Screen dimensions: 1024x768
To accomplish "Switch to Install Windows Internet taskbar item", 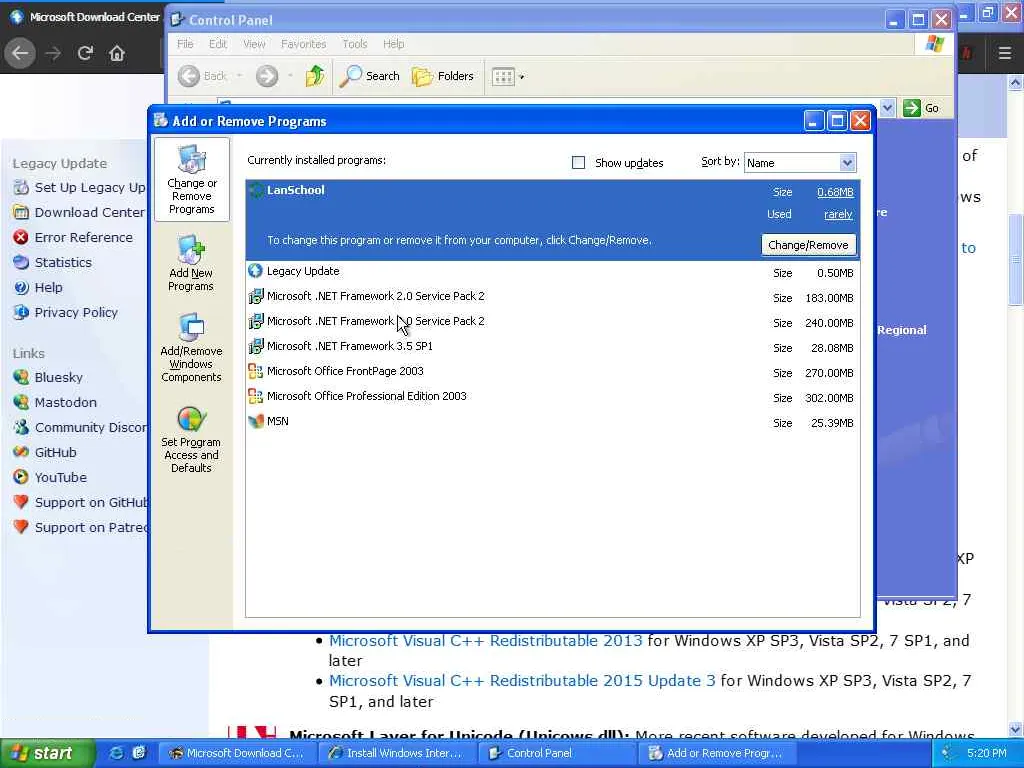I will coord(397,753).
